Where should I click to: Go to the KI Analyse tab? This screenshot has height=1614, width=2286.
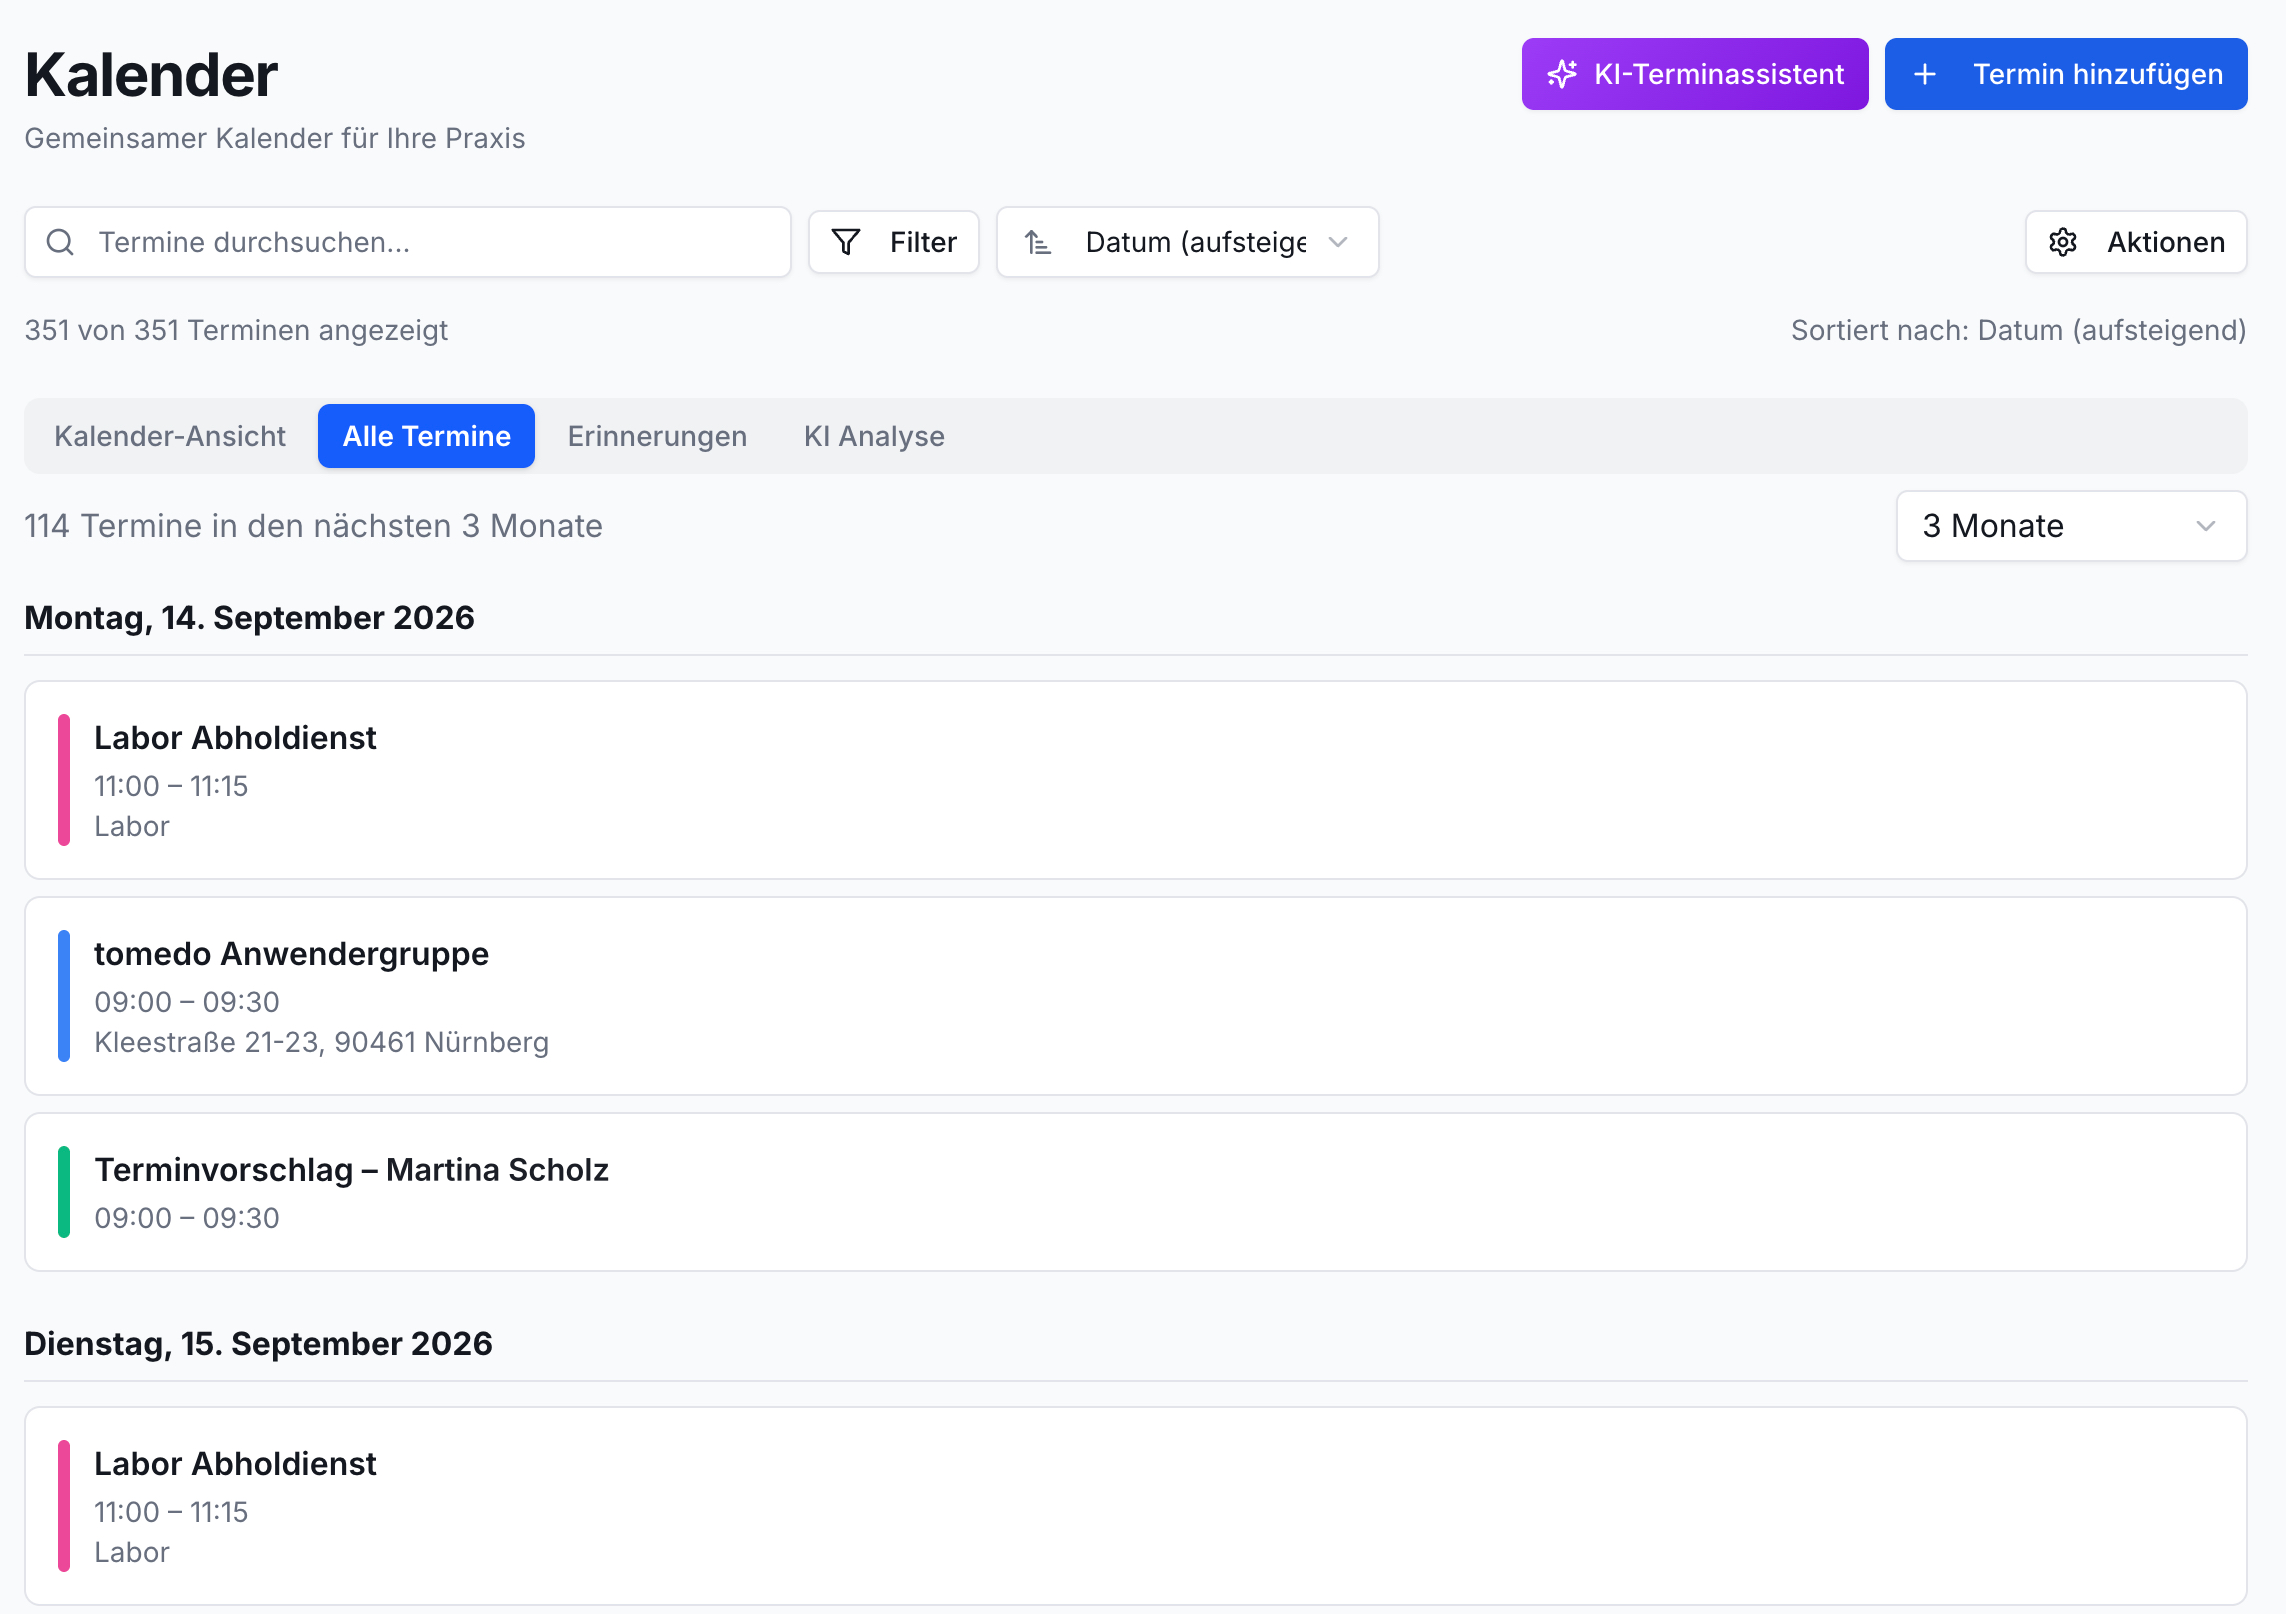[x=874, y=436]
